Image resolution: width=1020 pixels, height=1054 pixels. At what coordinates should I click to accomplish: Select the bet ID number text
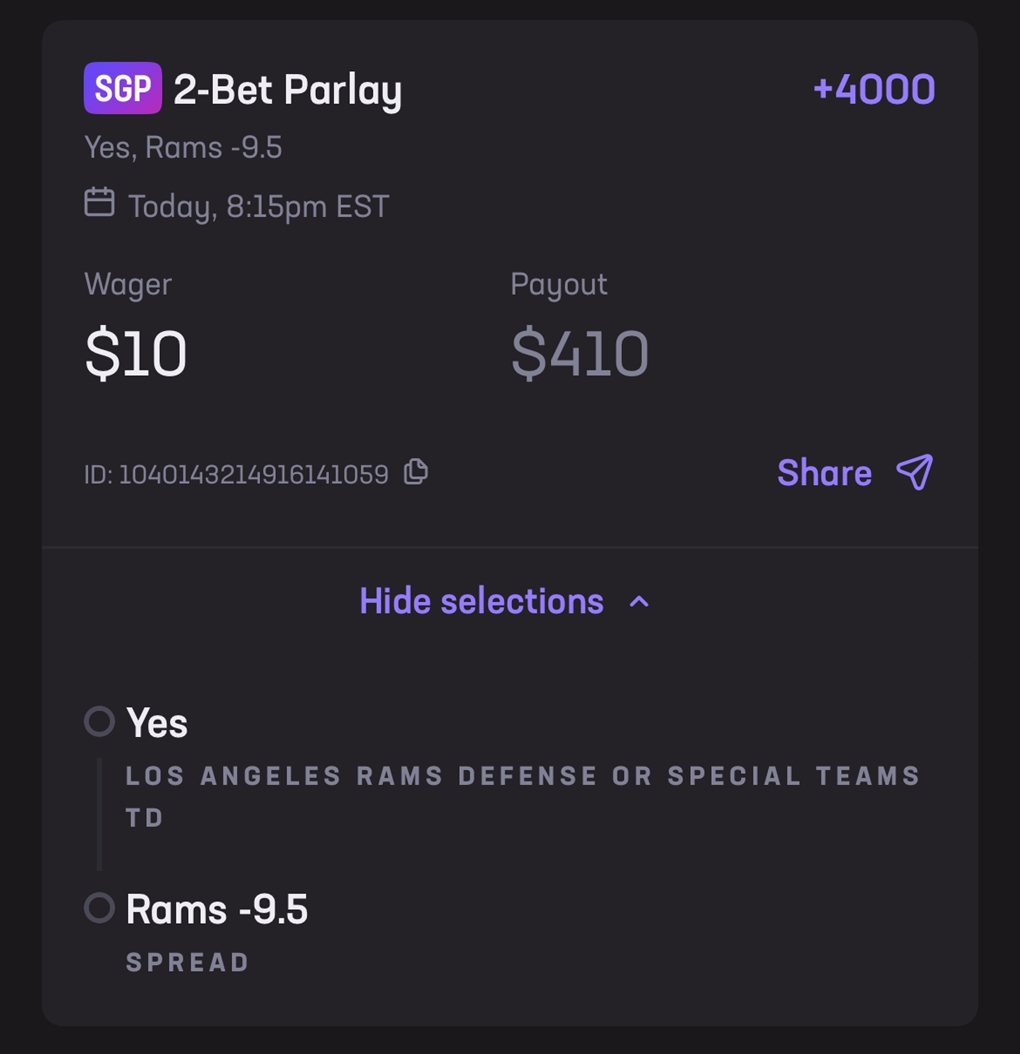[x=253, y=474]
